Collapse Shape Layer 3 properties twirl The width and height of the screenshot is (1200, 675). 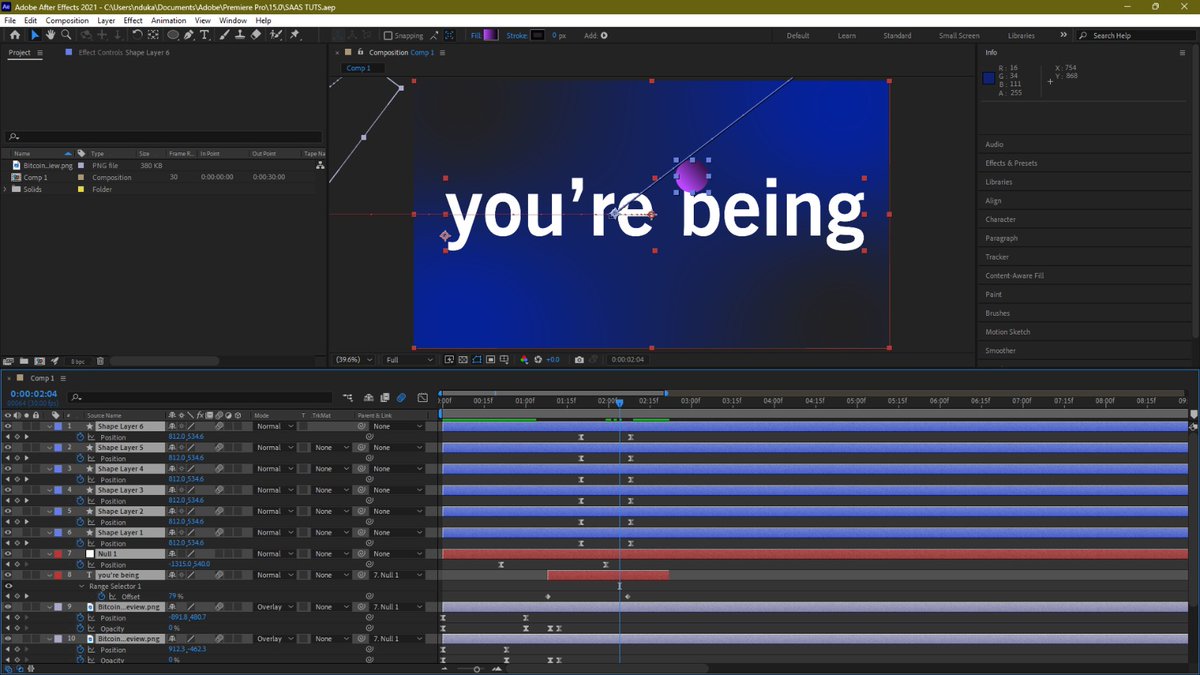point(50,490)
